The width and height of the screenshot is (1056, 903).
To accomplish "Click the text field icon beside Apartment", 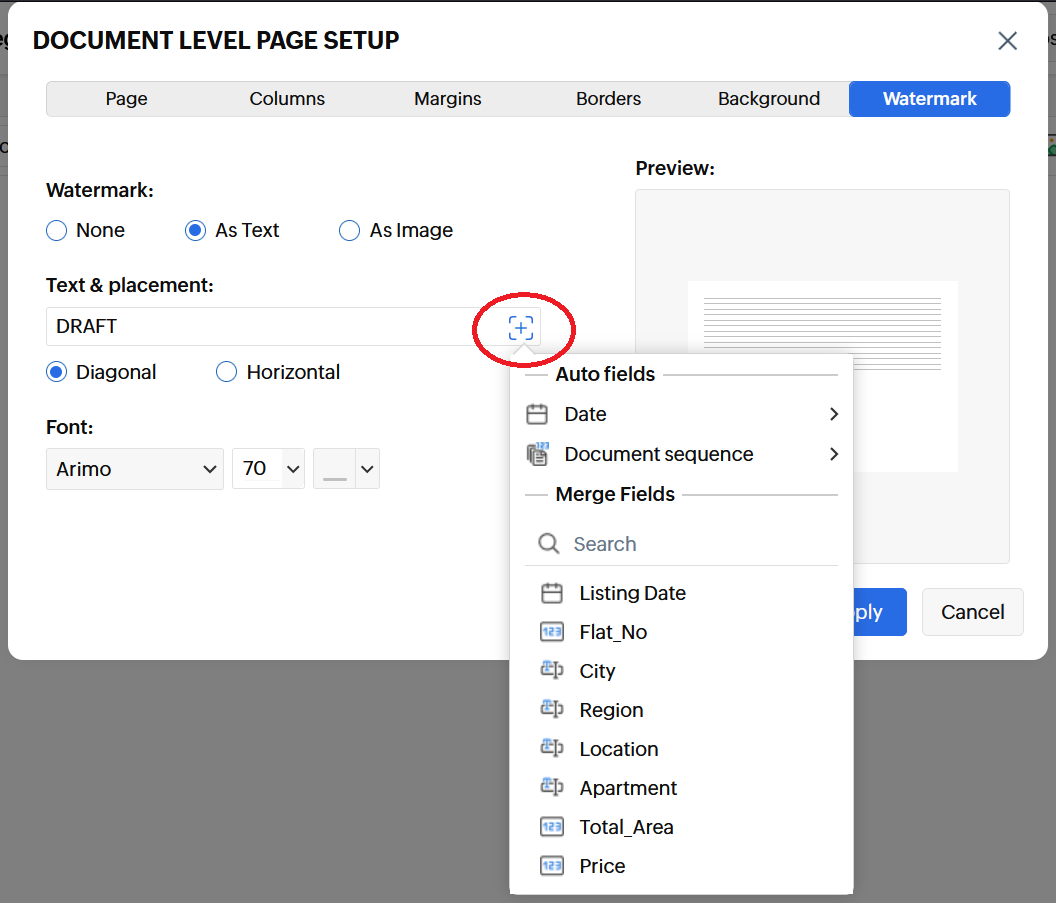I will point(552,788).
